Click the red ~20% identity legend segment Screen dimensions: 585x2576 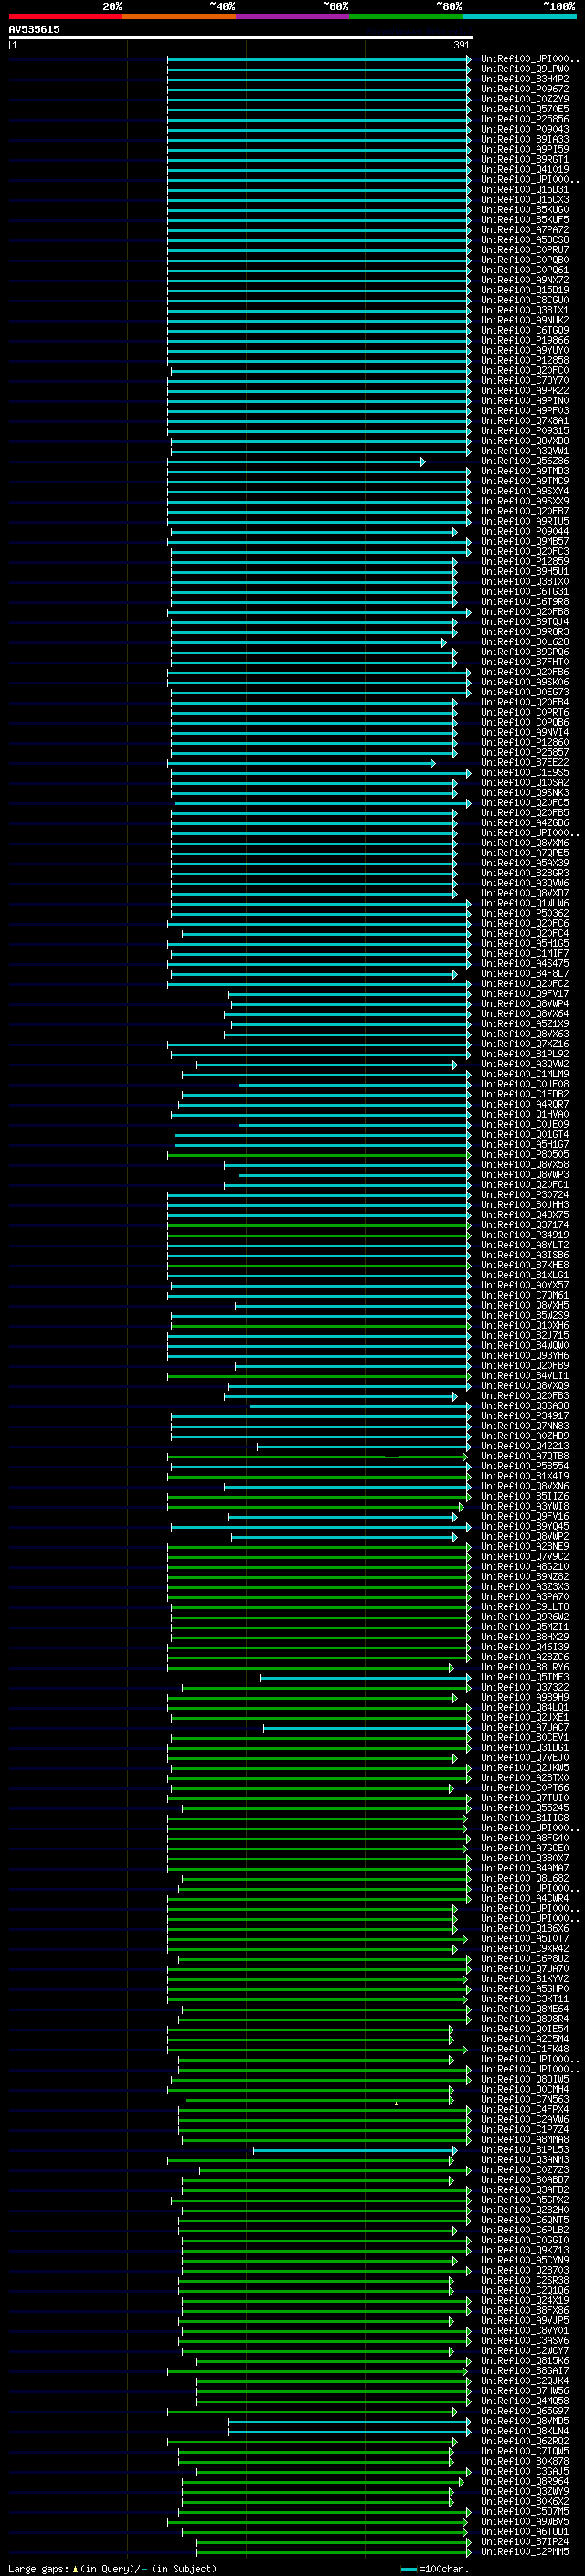point(65,16)
